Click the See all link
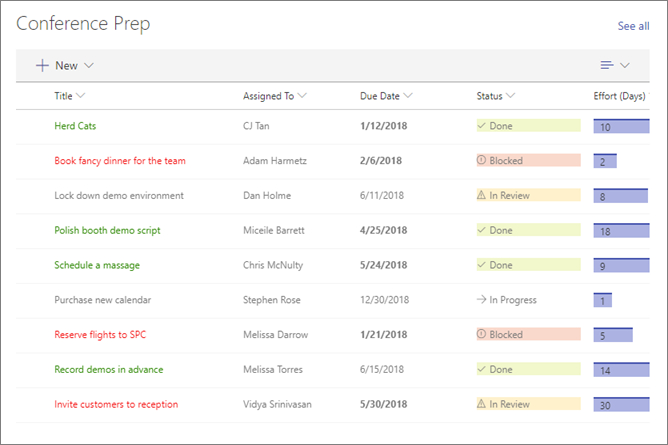Viewport: 668px width, 445px height. click(633, 26)
